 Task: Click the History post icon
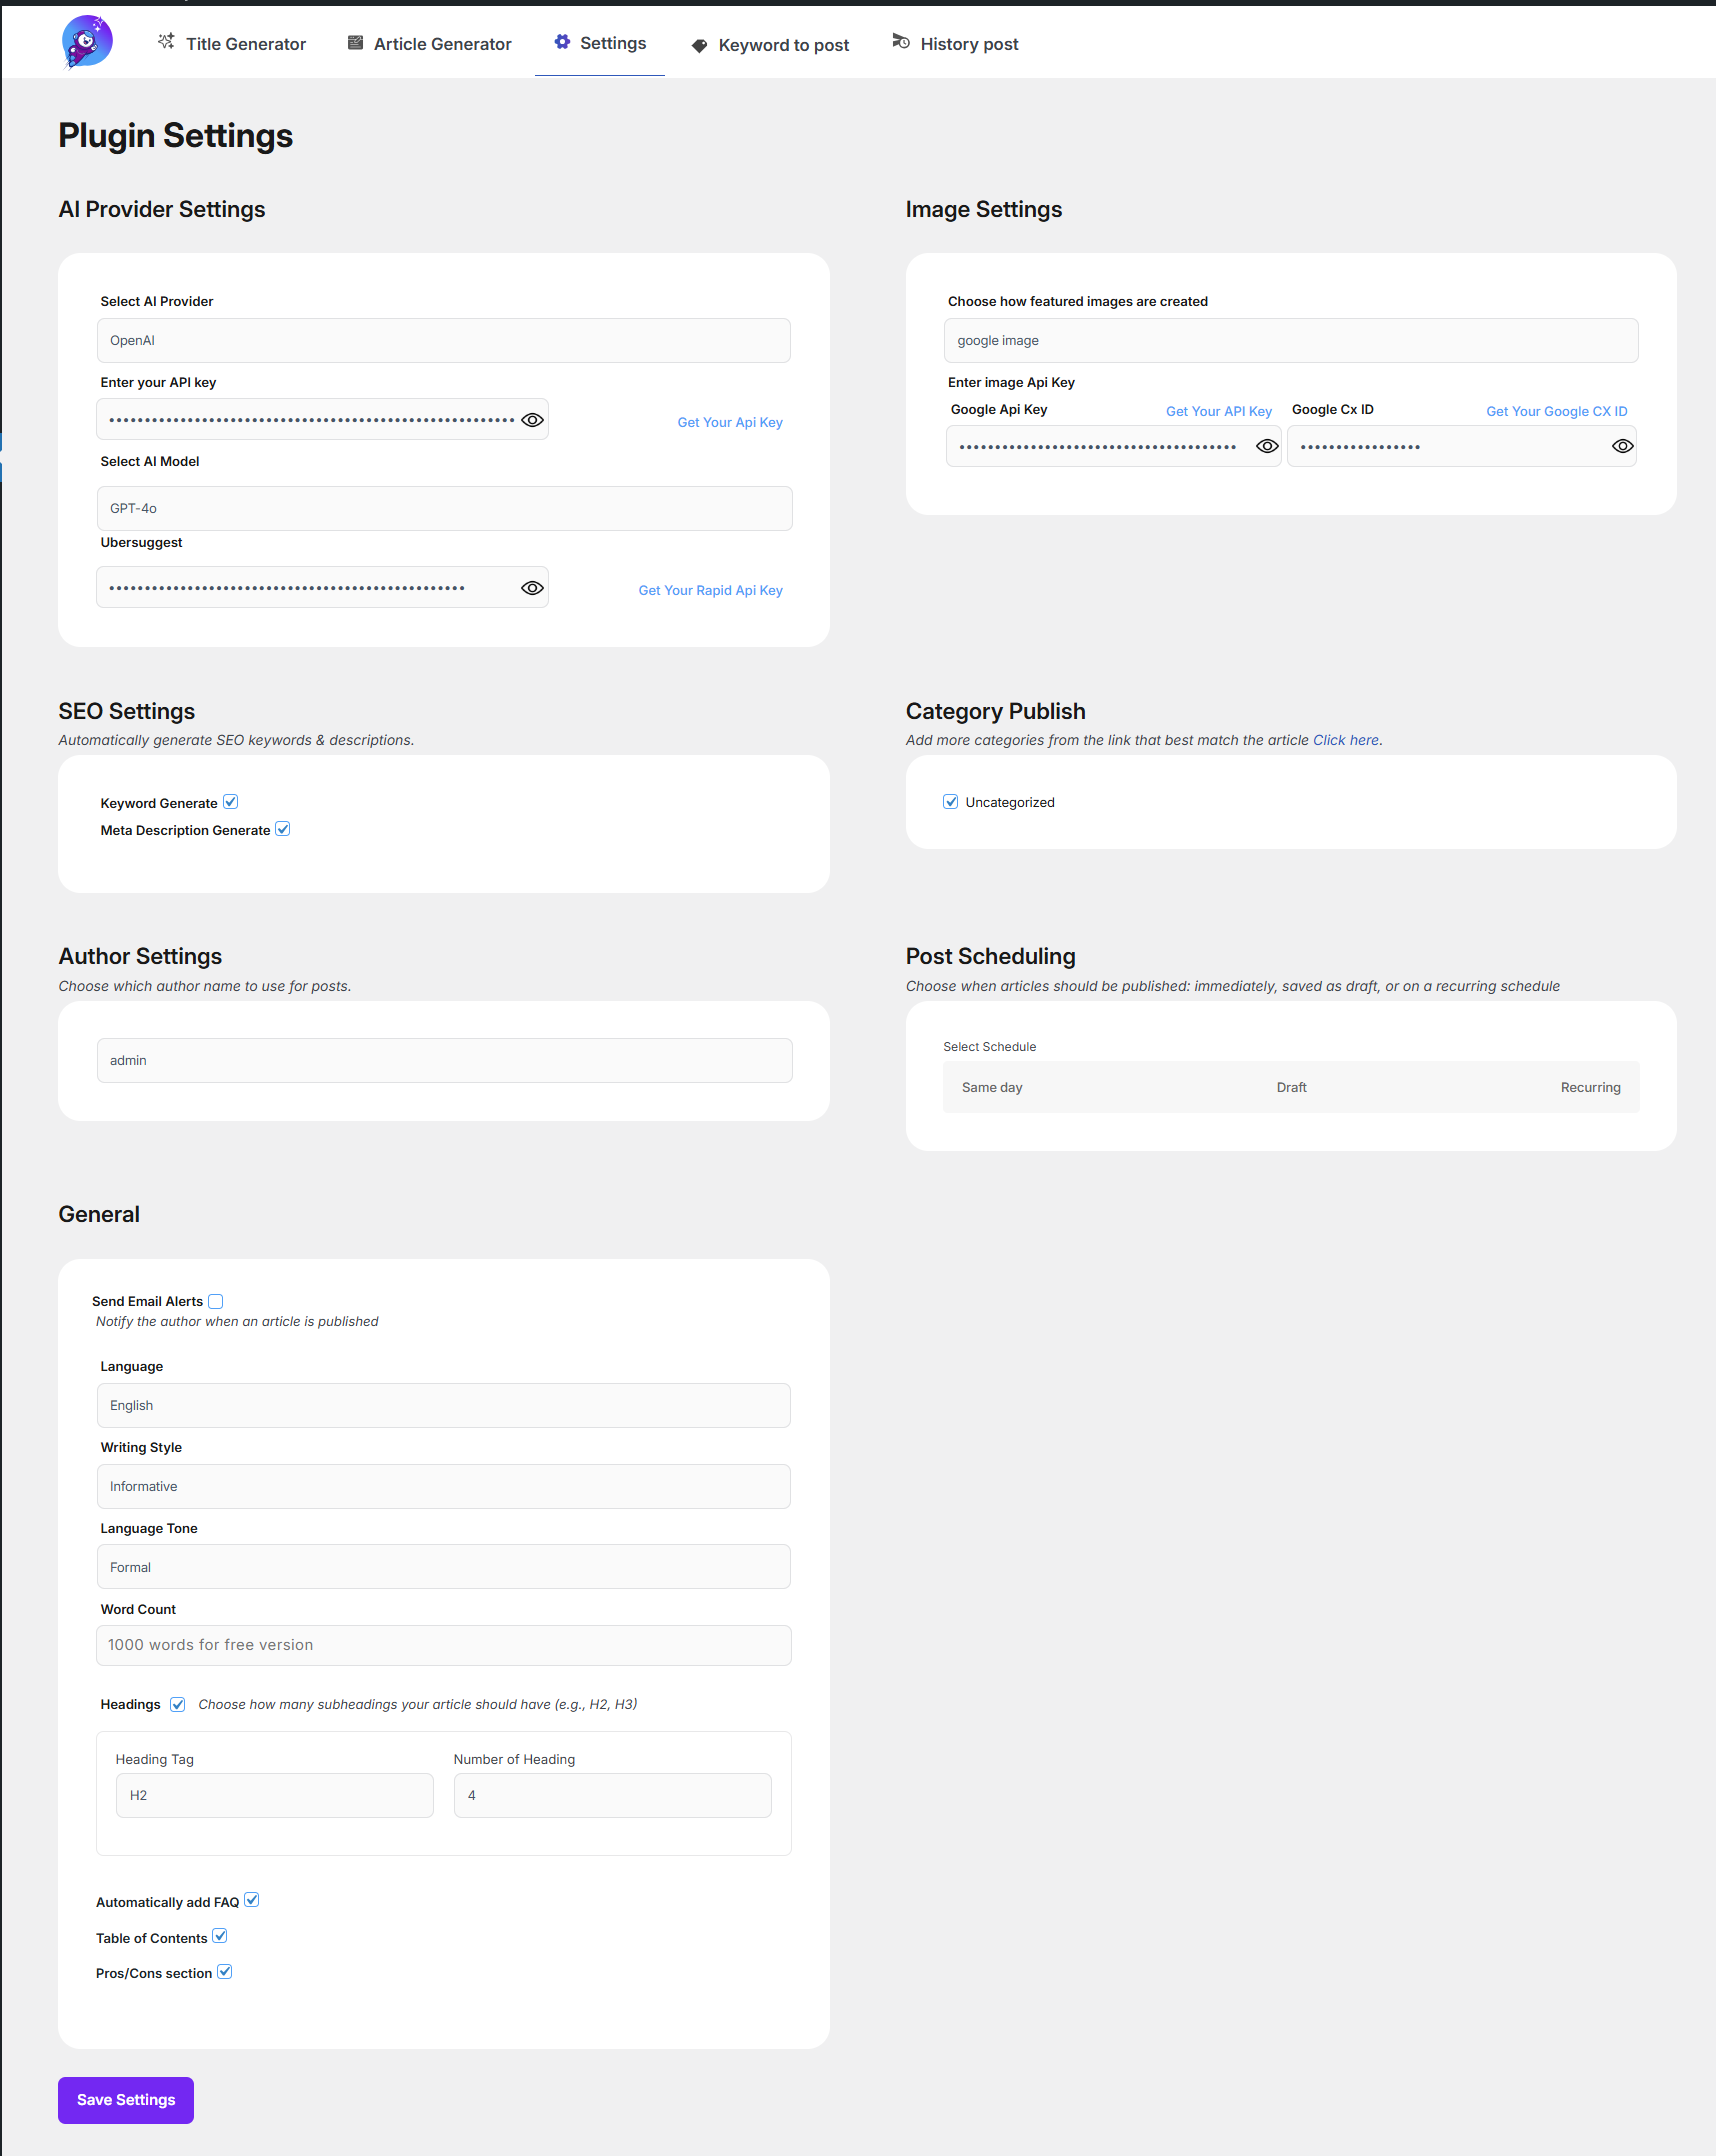point(901,42)
